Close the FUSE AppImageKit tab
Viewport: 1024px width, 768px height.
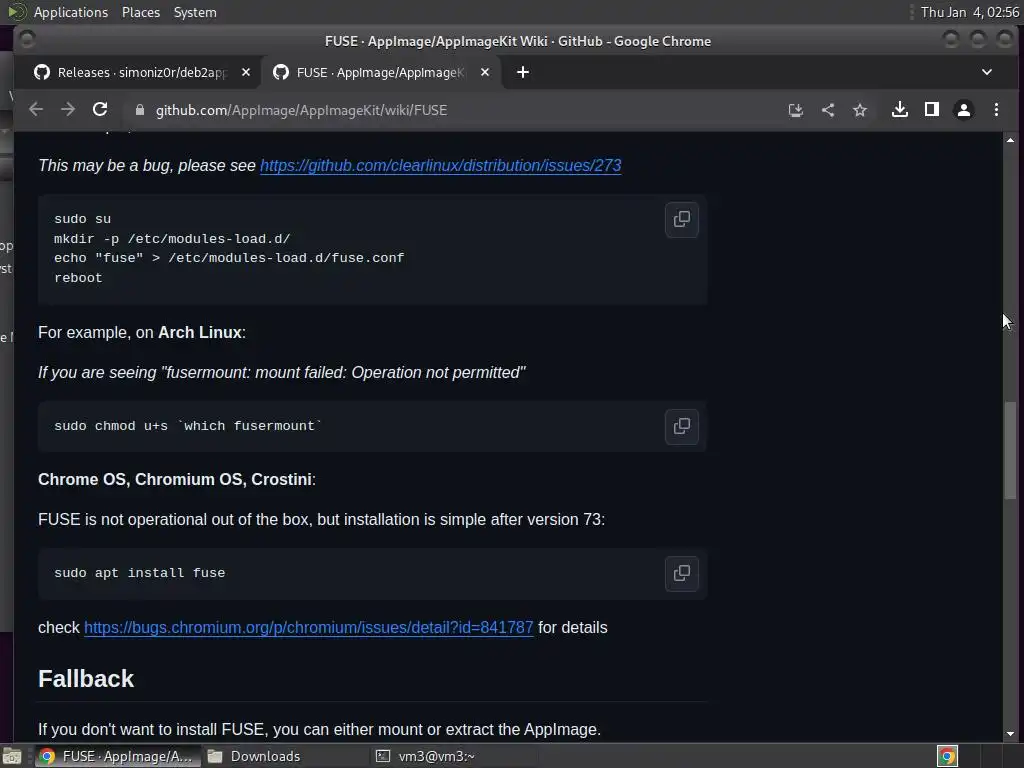pos(485,72)
